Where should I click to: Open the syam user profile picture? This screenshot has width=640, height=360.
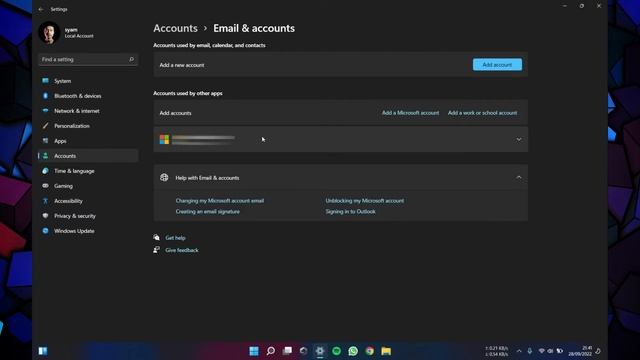pyautogui.click(x=49, y=32)
